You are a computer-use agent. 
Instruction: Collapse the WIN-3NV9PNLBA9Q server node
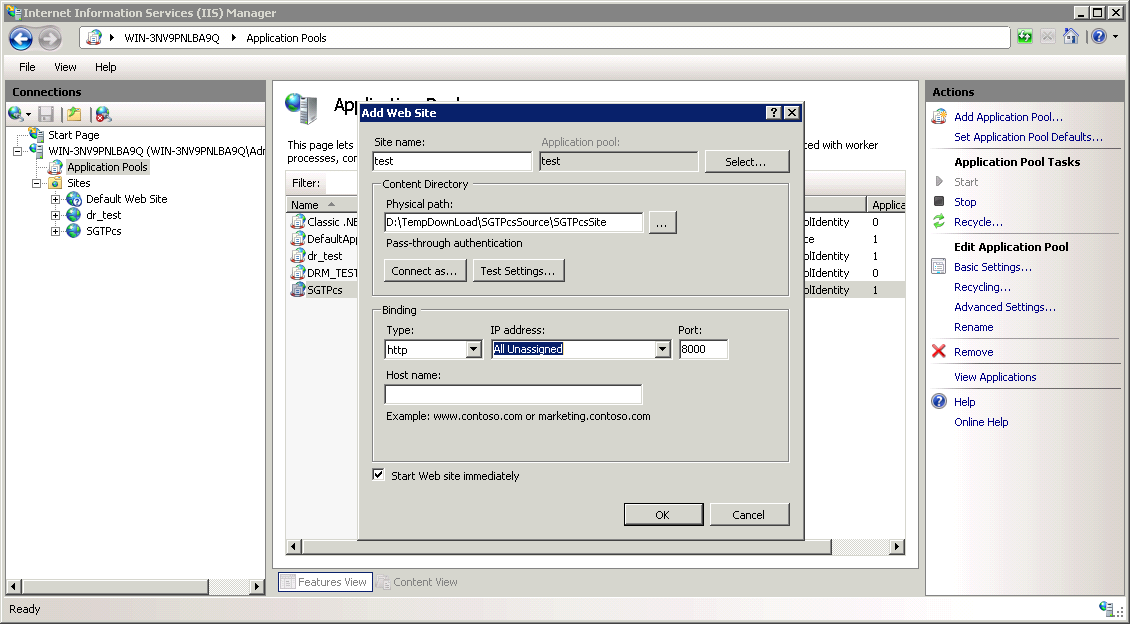pyautogui.click(x=17, y=151)
